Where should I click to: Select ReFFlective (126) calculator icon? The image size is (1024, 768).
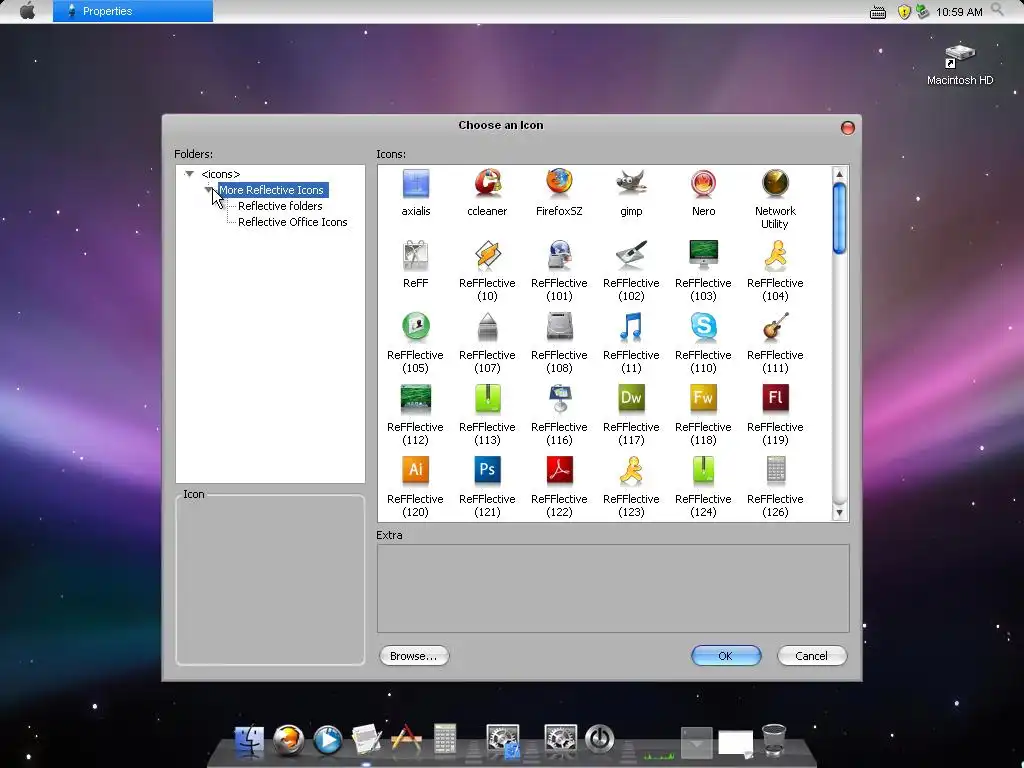pos(775,471)
